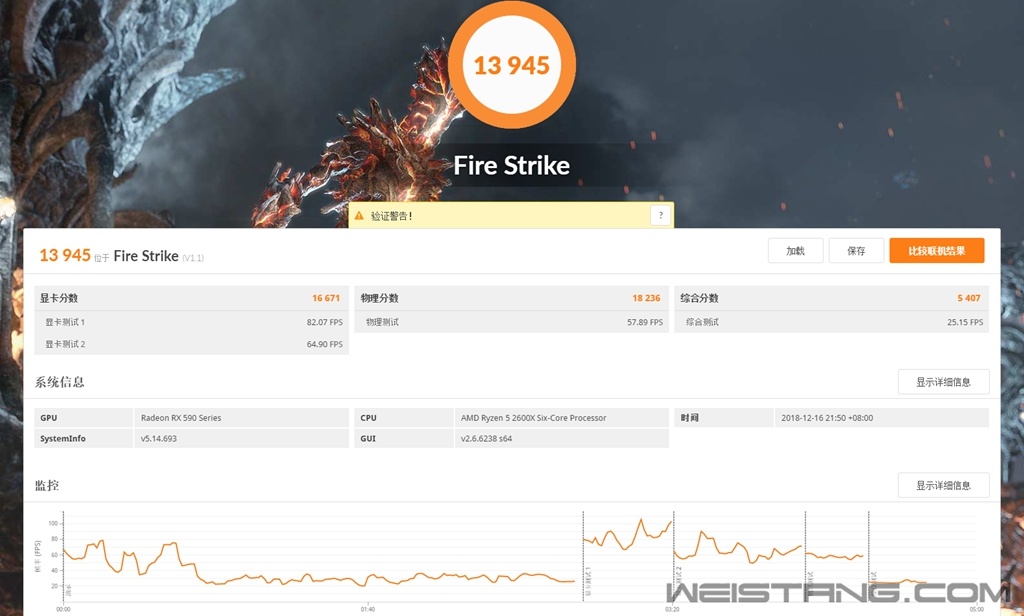
Task: Click the 监控 section heading
Action: tap(47, 485)
